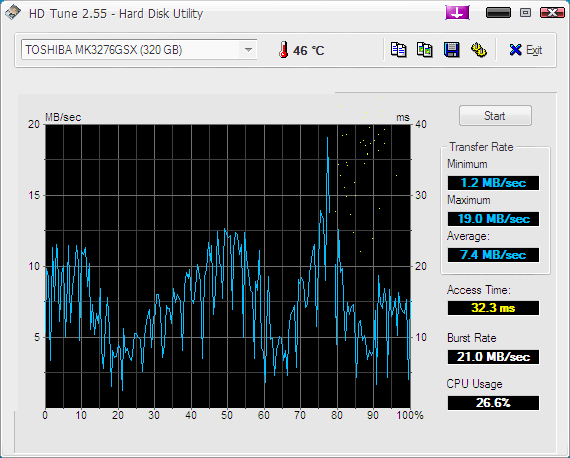Screen dimensions: 570x458
Task: Save screenshot using the floppy disk icon
Action: pos(451,50)
